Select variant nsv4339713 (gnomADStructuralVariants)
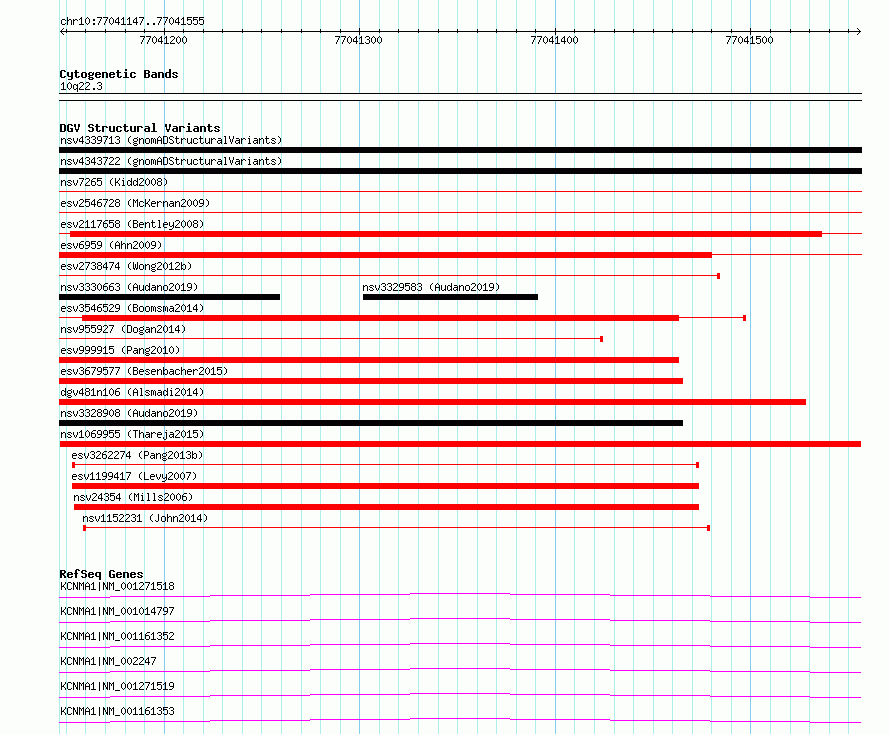Screen dimensions: 890x734 pos(171,140)
